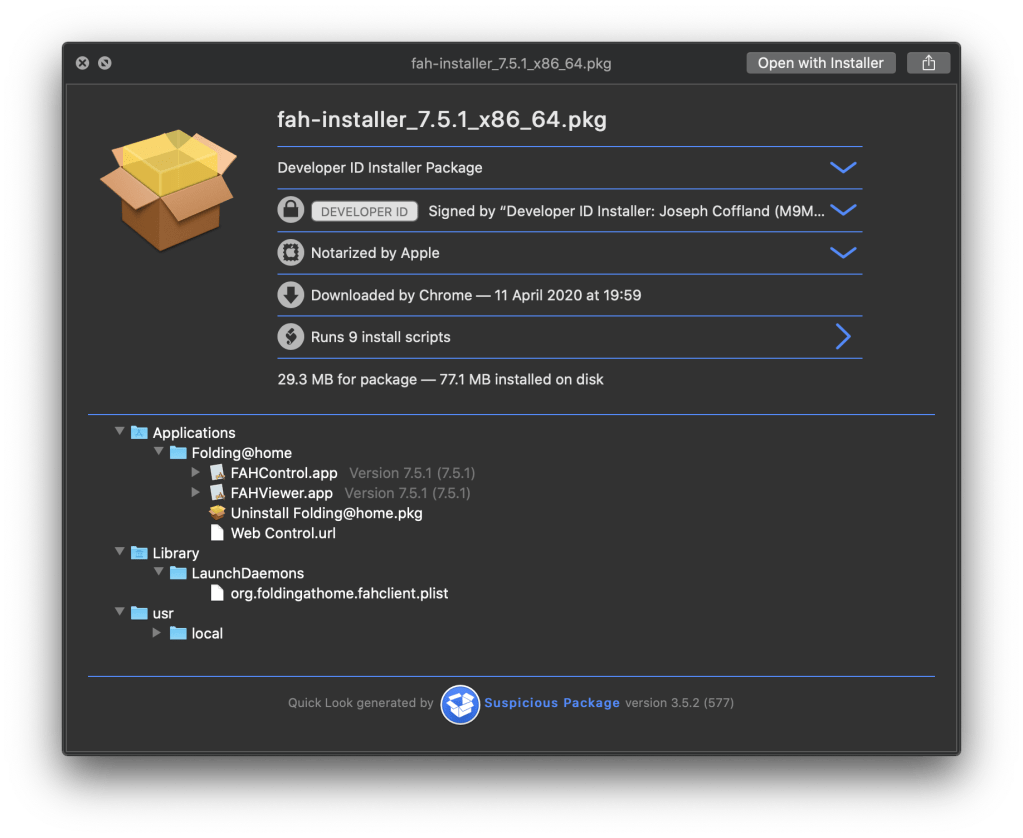
Task: Click the install scripts icon
Action: click(290, 337)
